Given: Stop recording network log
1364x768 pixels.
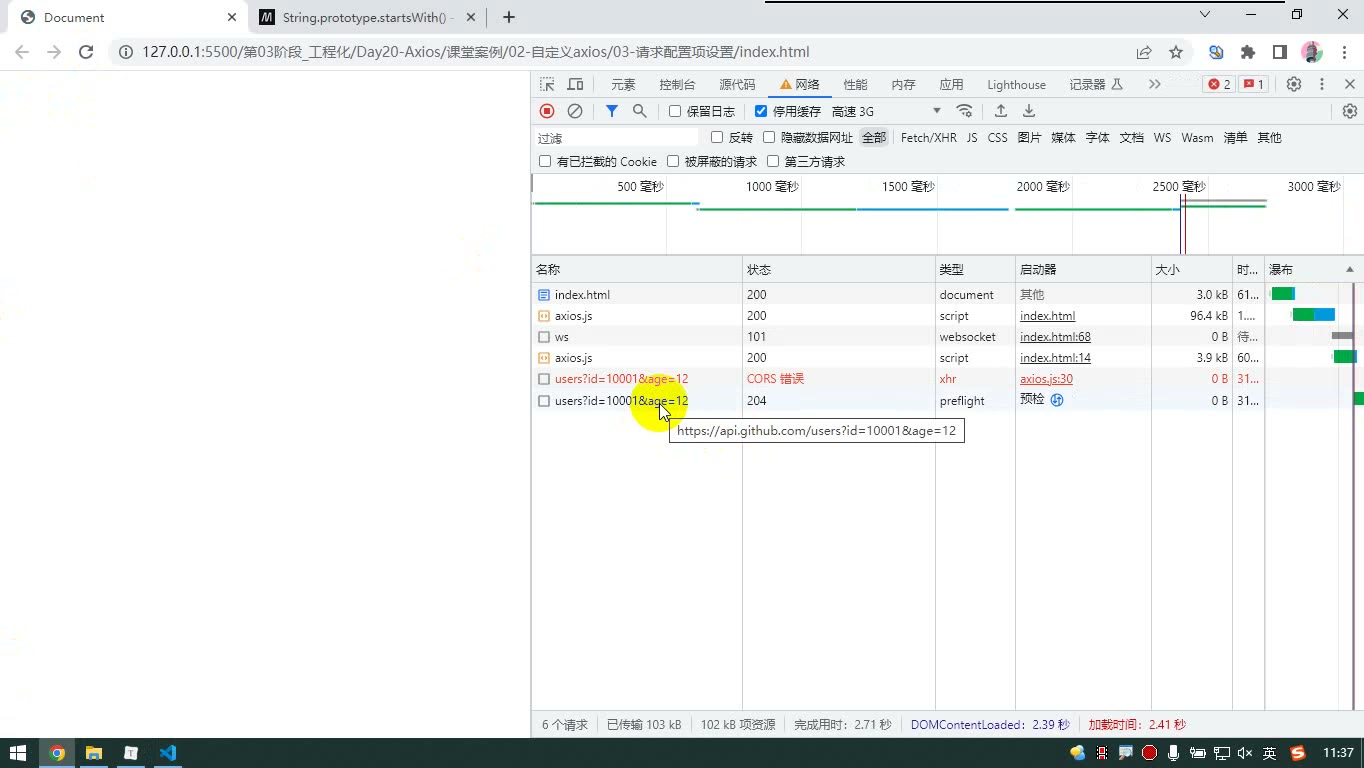Looking at the screenshot, I should point(547,111).
